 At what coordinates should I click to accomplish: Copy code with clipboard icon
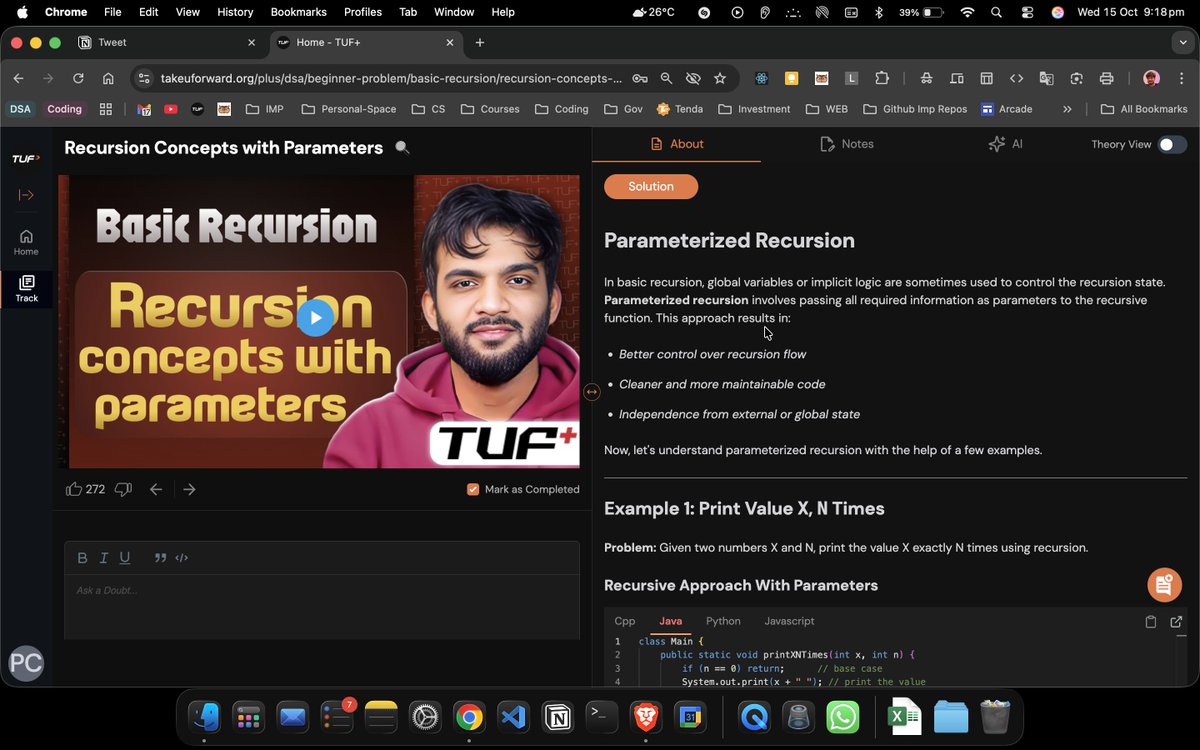(x=1151, y=622)
